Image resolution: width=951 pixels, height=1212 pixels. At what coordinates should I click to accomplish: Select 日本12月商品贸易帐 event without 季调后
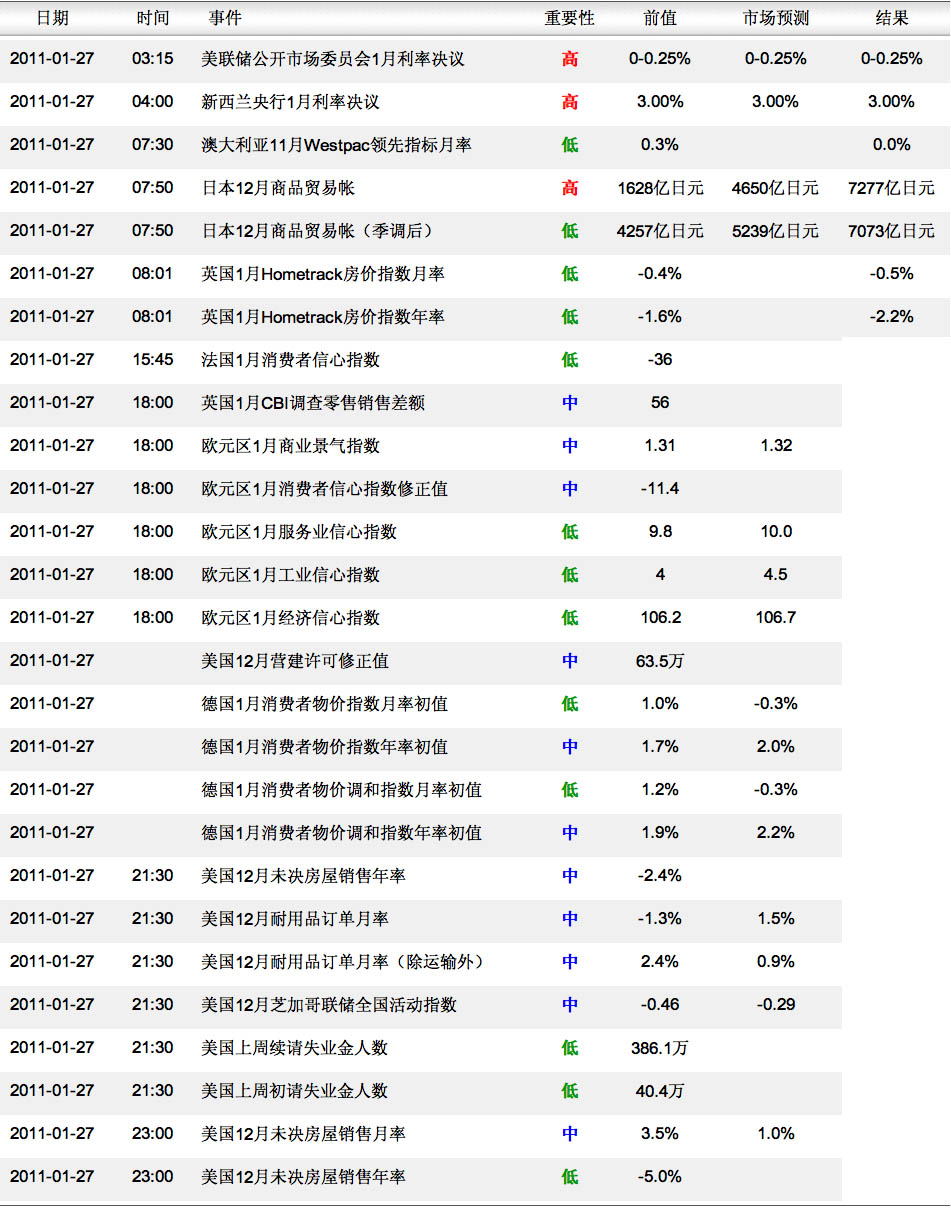pyautogui.click(x=278, y=188)
